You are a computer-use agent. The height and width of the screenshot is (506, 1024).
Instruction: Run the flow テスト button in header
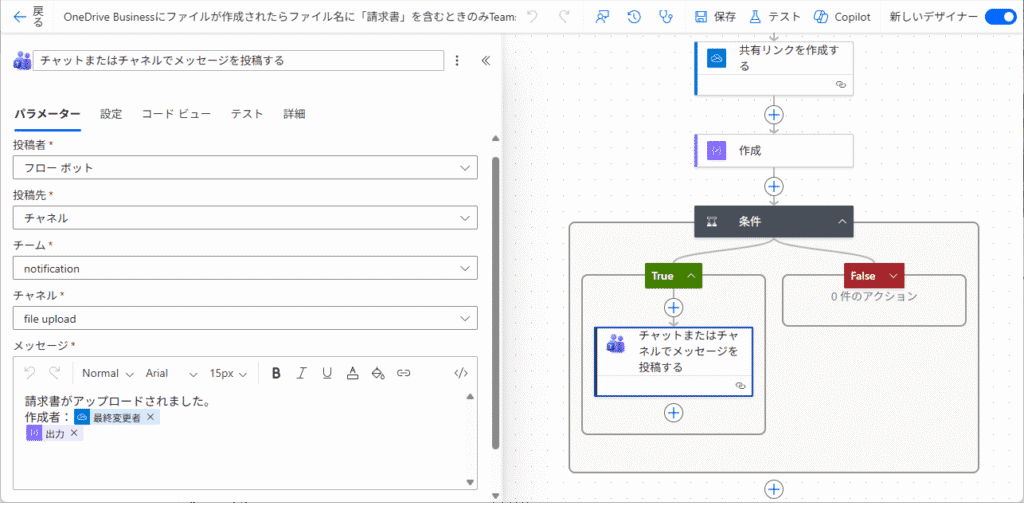tap(775, 17)
